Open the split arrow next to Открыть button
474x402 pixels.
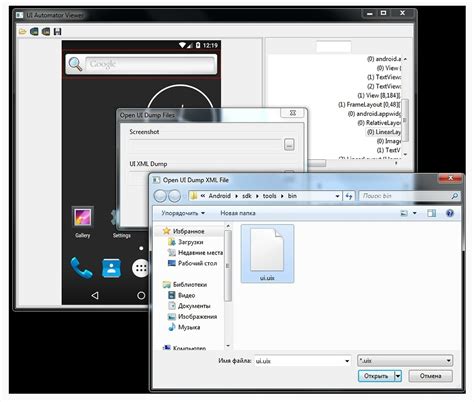point(398,376)
